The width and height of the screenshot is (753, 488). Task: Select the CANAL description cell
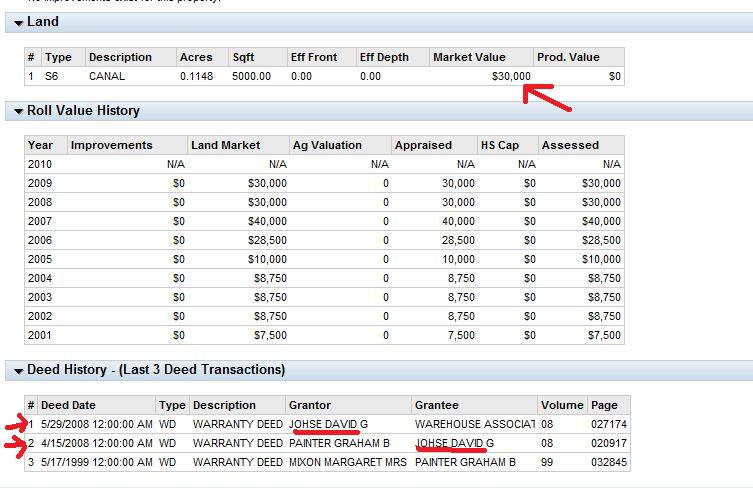(x=107, y=76)
